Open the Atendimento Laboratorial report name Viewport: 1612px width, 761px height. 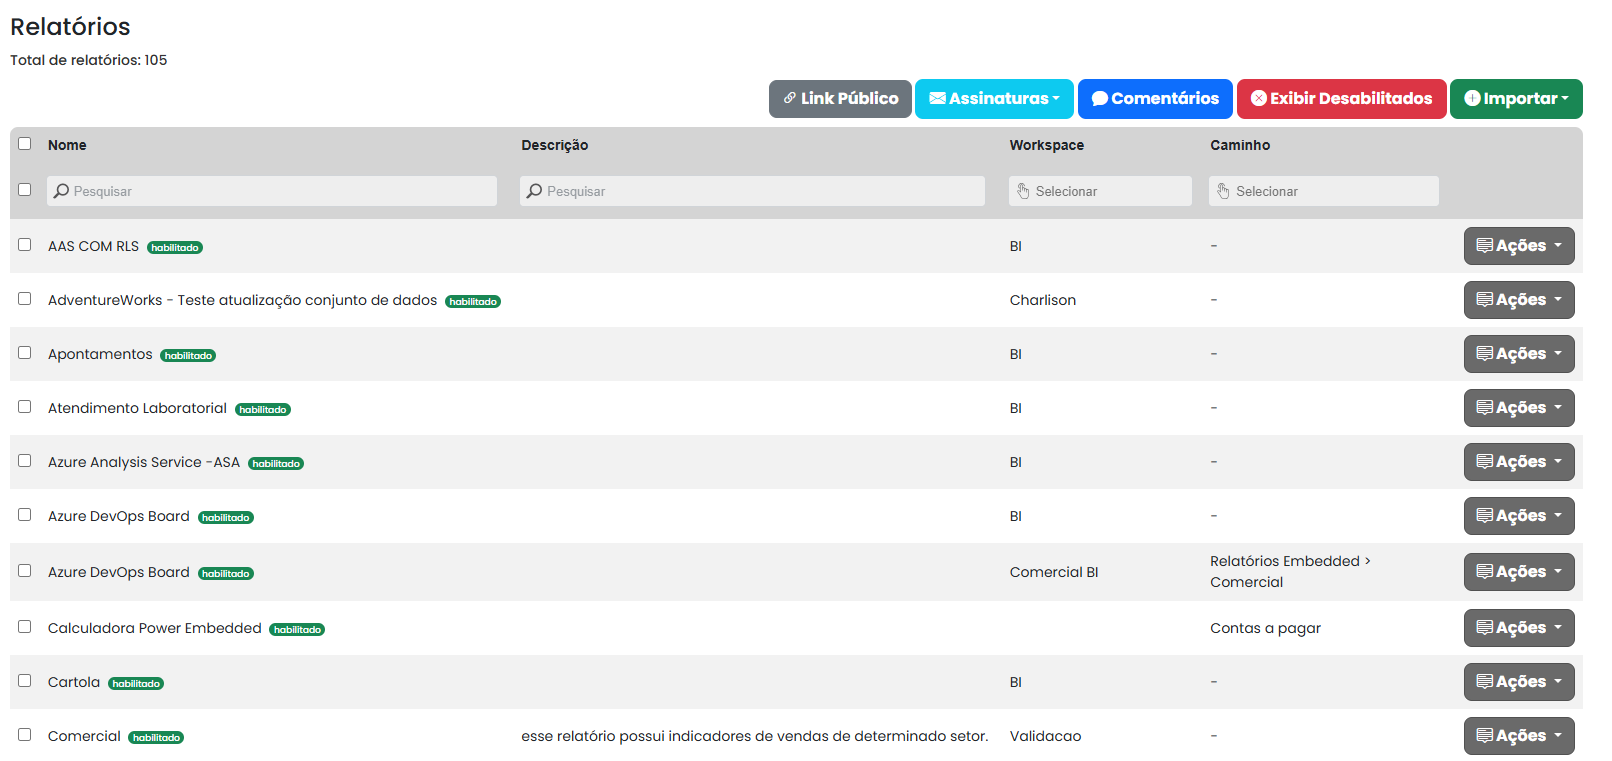point(137,408)
